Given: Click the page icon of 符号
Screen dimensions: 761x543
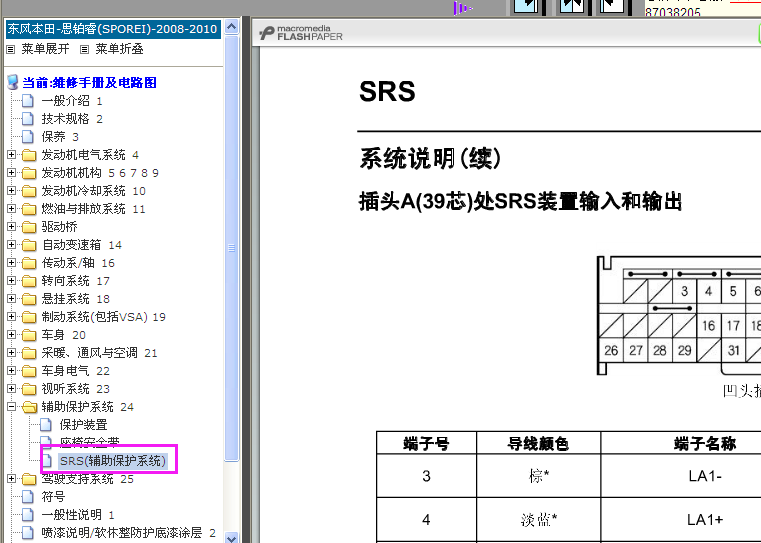Looking at the screenshot, I should [28, 496].
